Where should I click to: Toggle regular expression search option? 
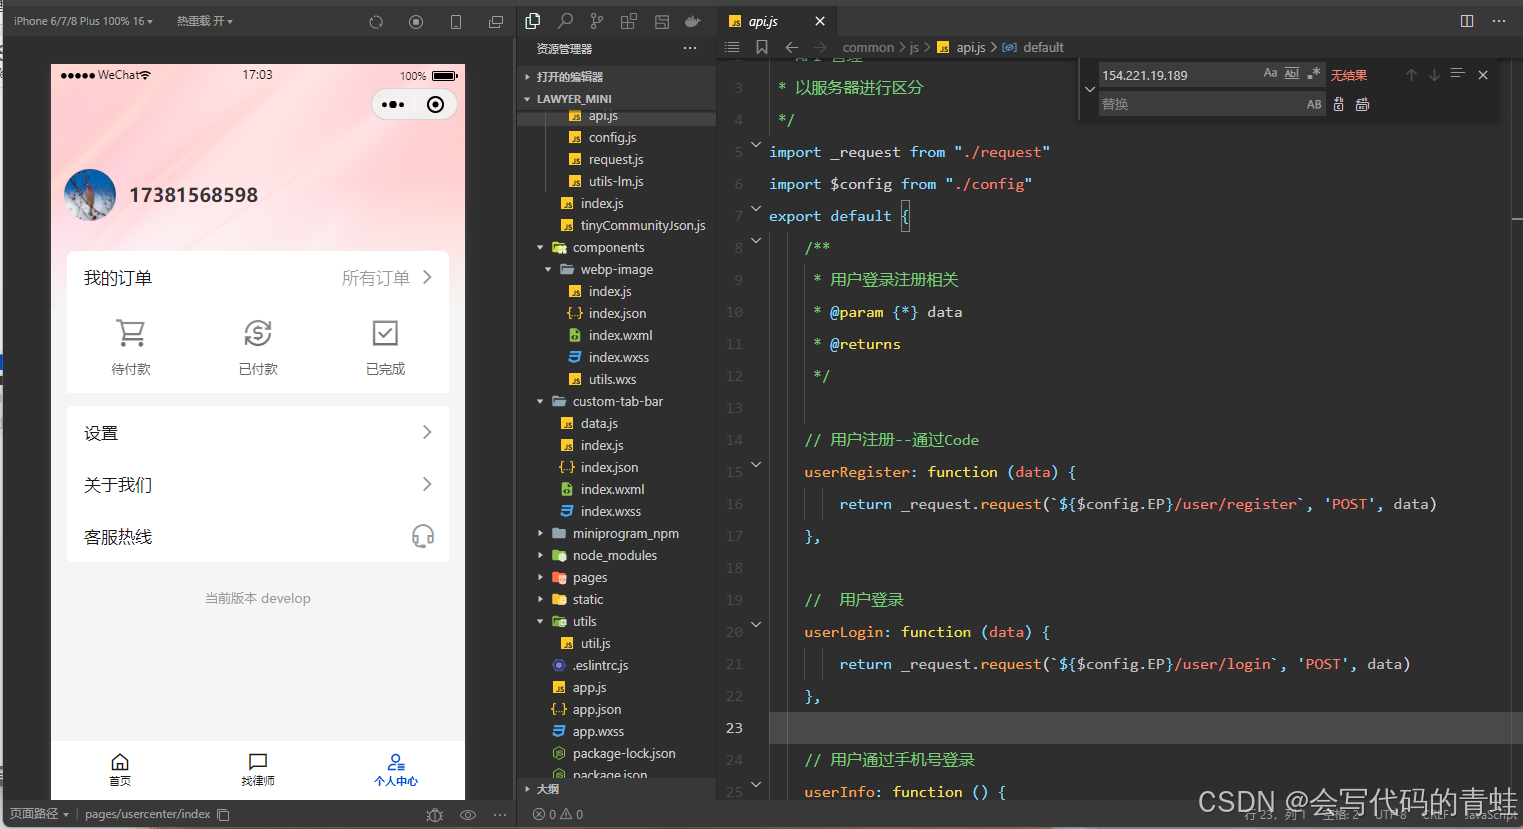click(x=1314, y=73)
